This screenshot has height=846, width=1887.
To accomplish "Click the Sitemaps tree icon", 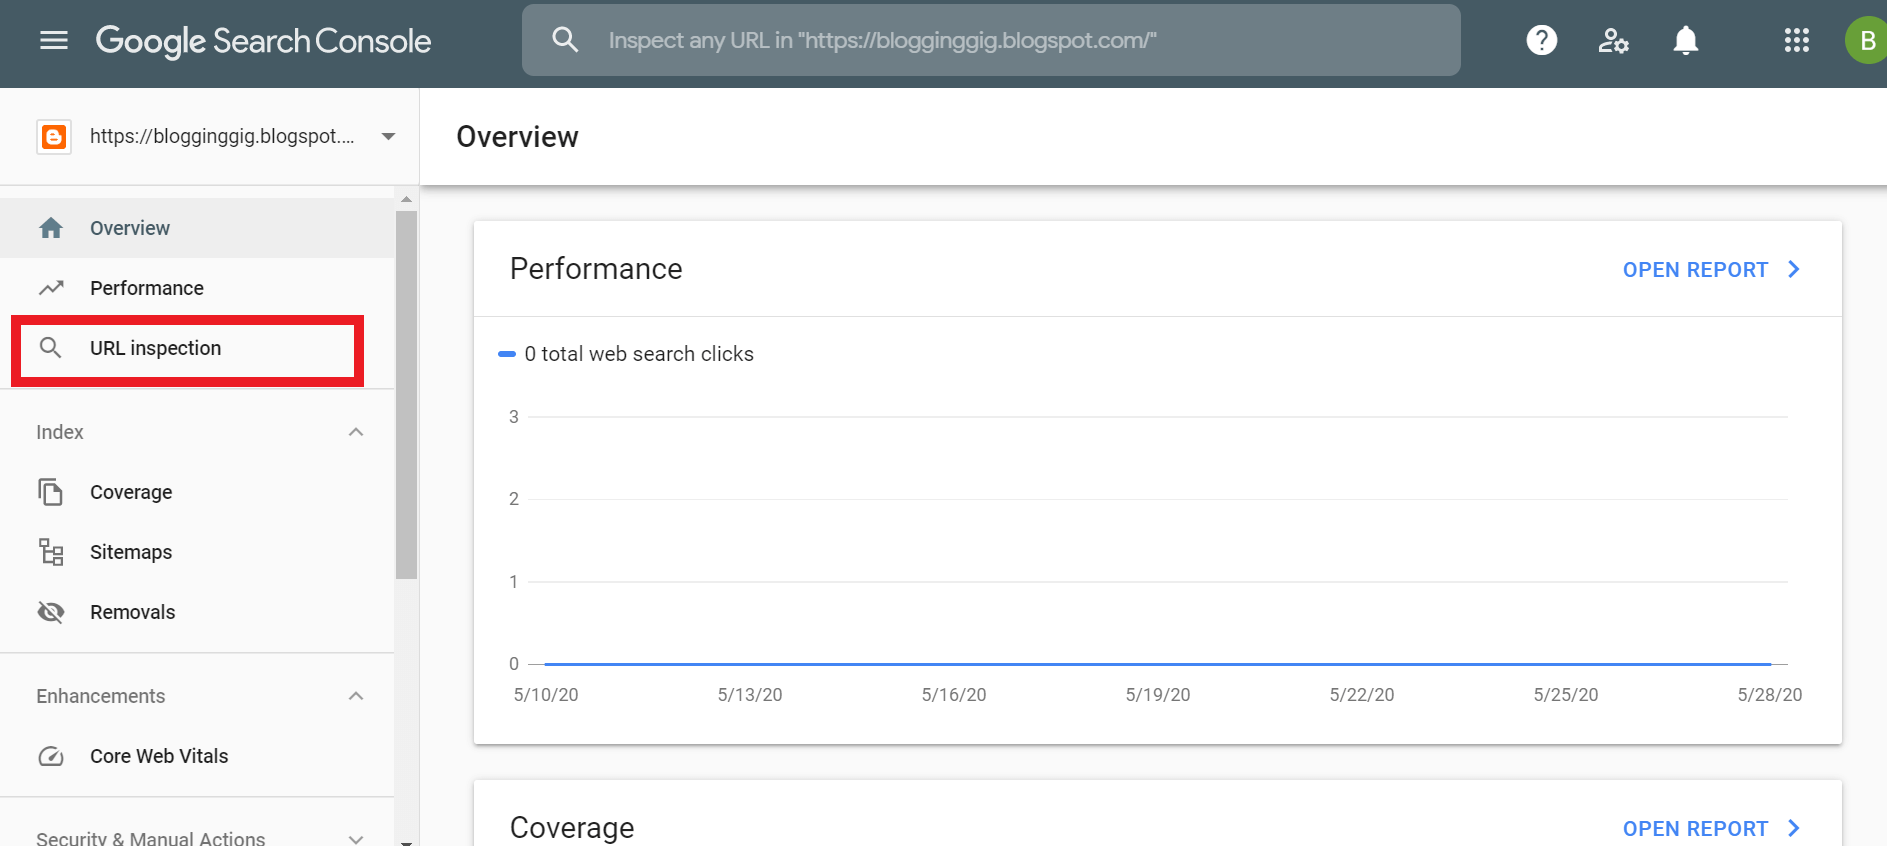I will [51, 552].
